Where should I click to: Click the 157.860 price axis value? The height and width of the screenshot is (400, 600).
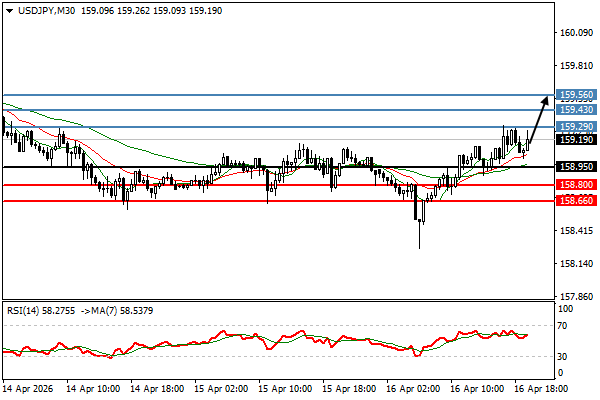575,297
